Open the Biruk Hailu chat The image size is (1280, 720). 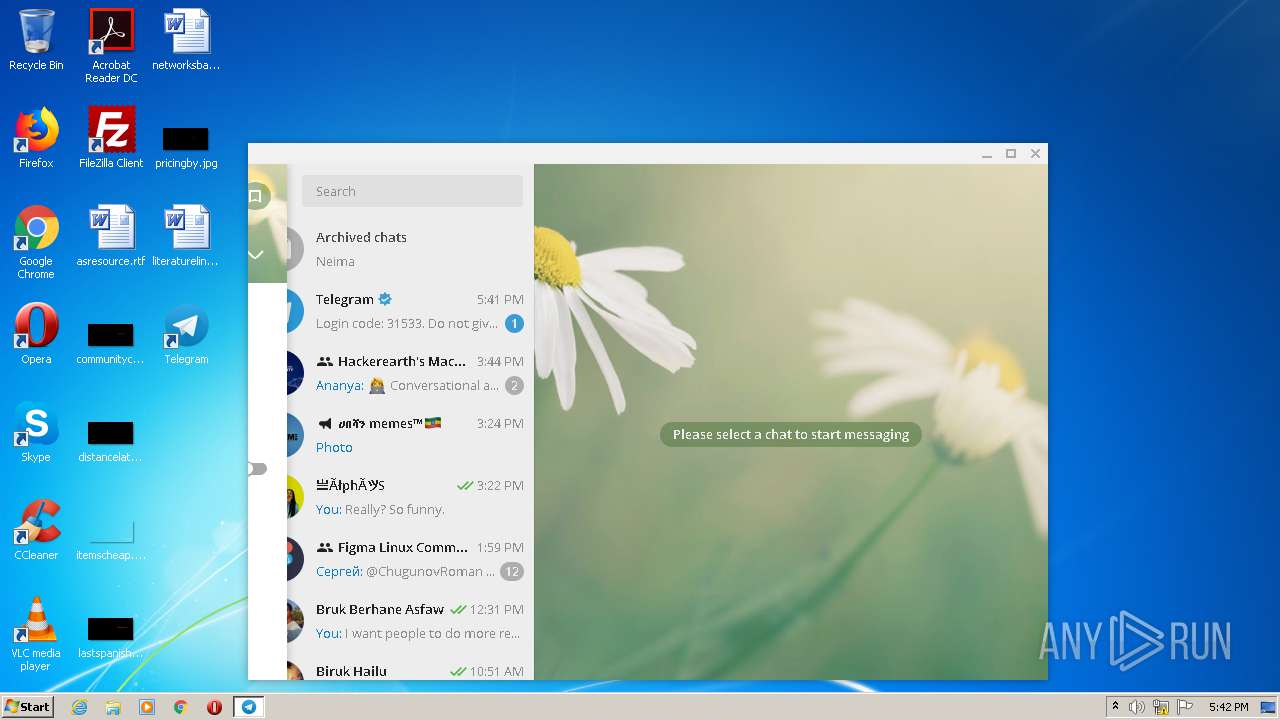(410, 667)
